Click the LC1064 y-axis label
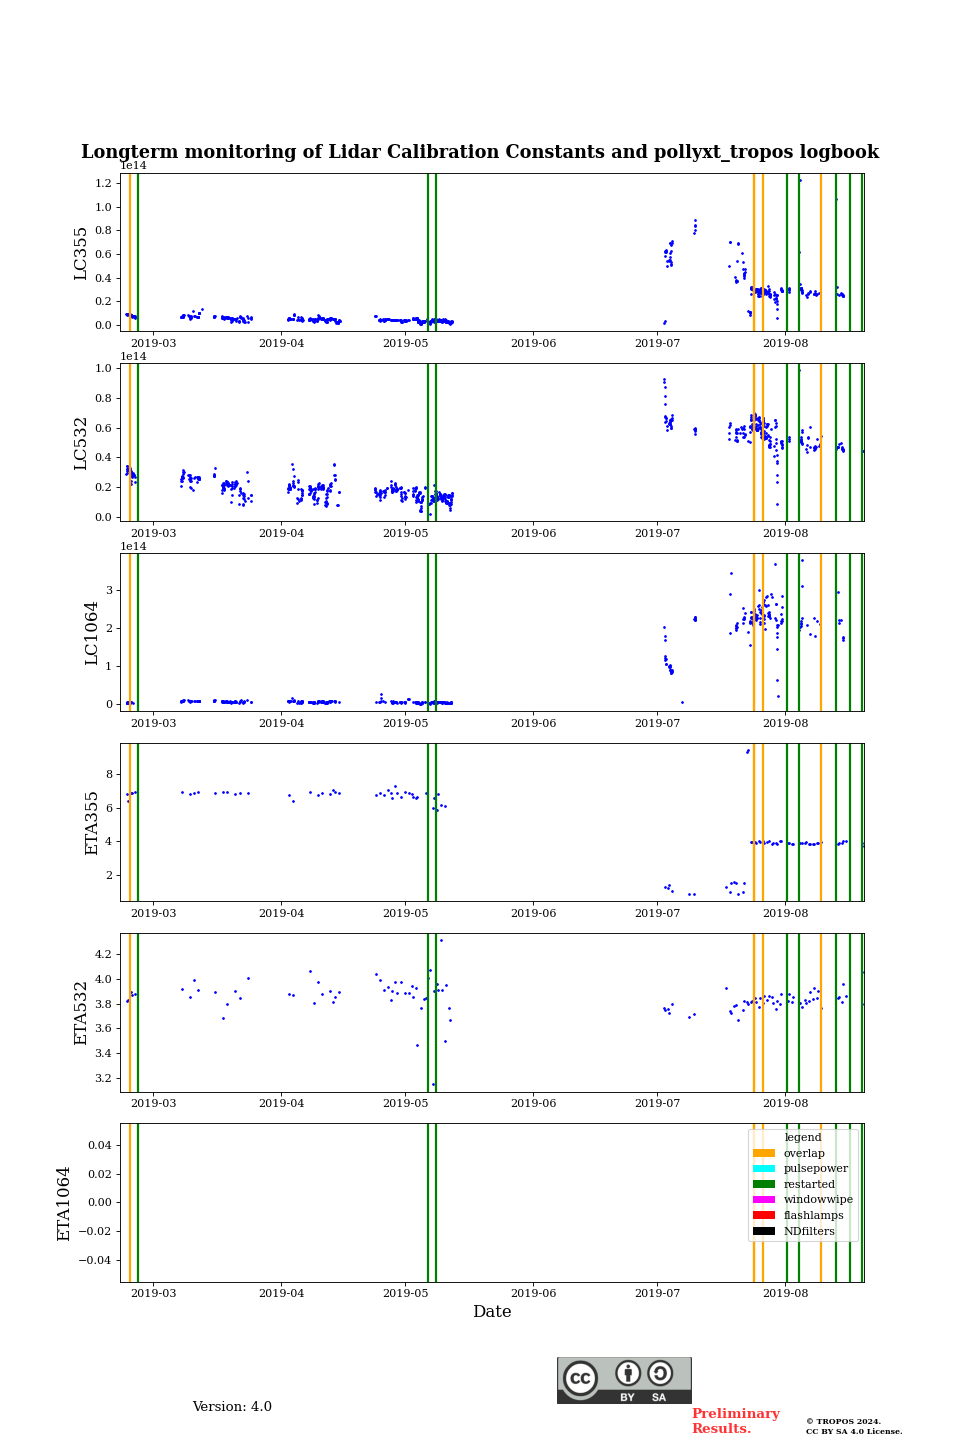The height and width of the screenshot is (1440, 960). (x=92, y=633)
